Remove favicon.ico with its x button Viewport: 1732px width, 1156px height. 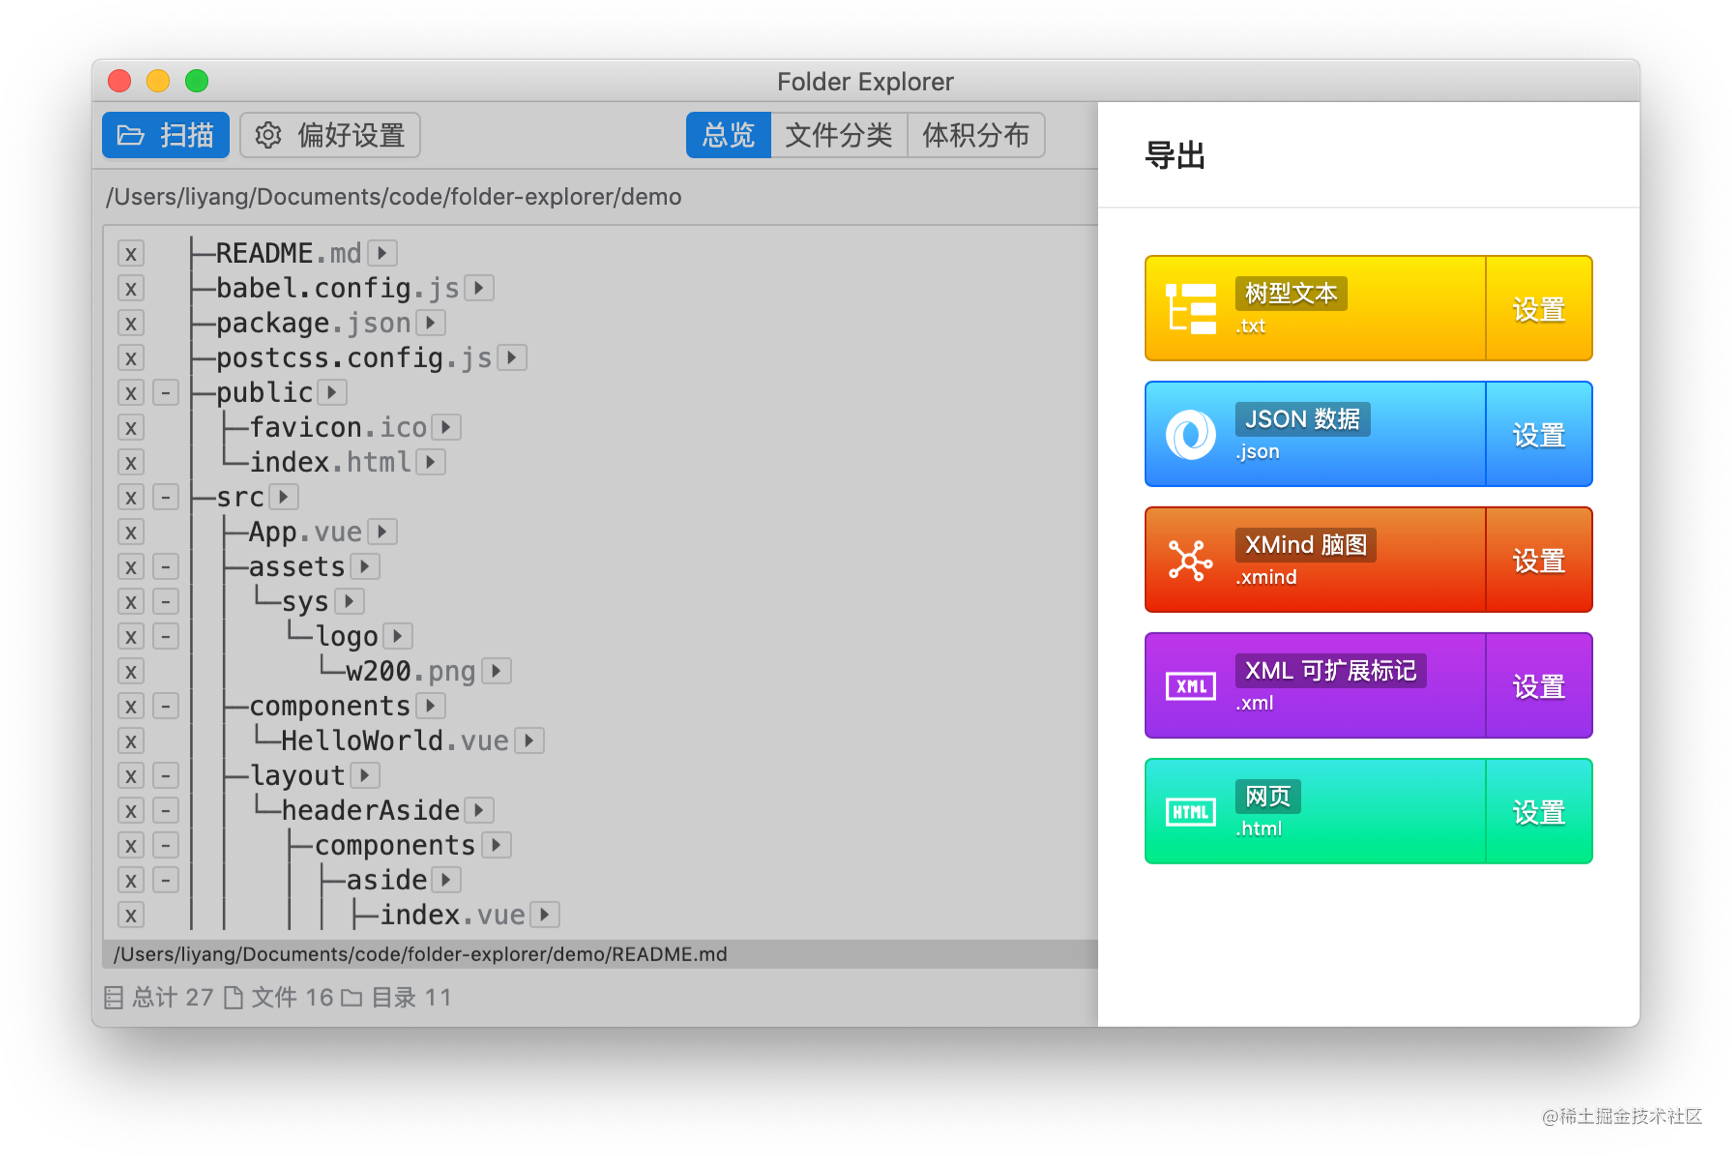coord(131,428)
